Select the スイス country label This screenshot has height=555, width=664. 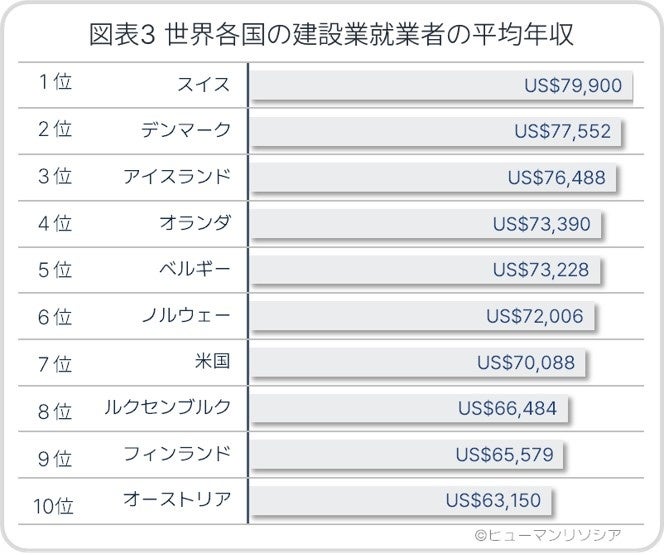tap(203, 85)
